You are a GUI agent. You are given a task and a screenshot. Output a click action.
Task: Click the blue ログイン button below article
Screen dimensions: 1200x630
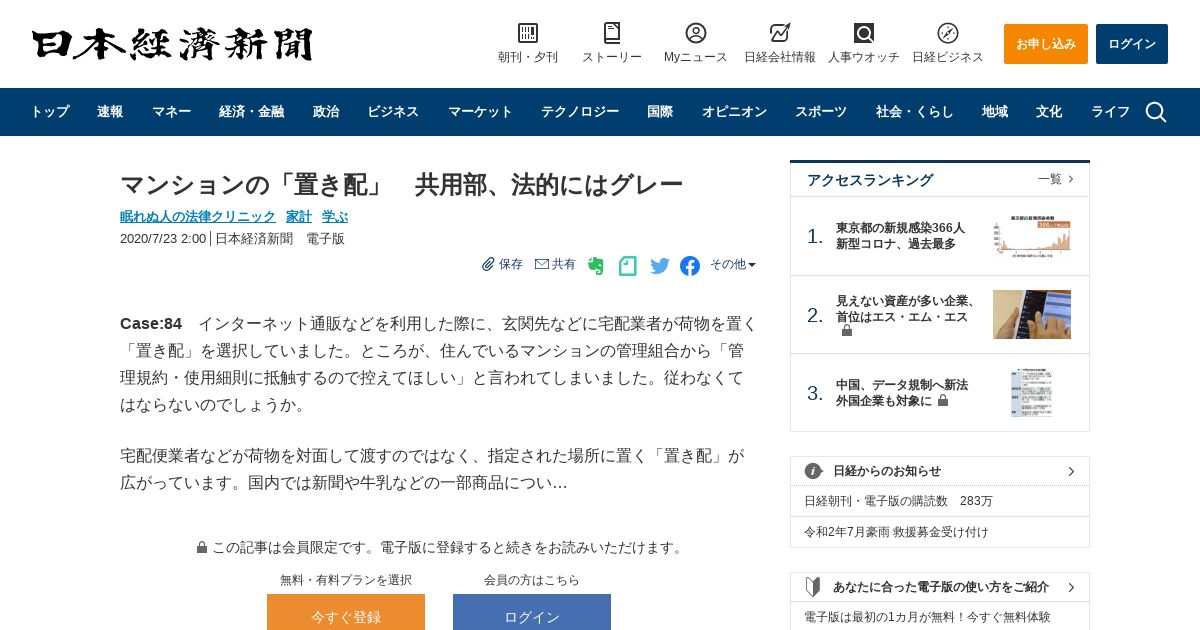[x=532, y=612]
